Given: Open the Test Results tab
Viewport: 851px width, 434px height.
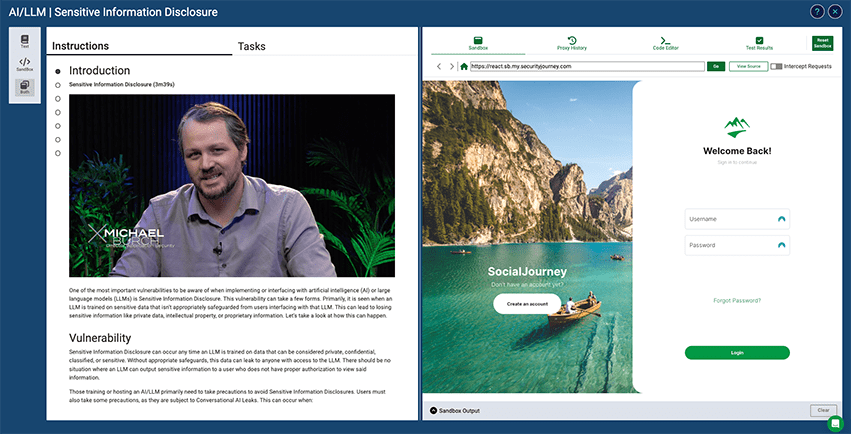Looking at the screenshot, I should [x=758, y=43].
